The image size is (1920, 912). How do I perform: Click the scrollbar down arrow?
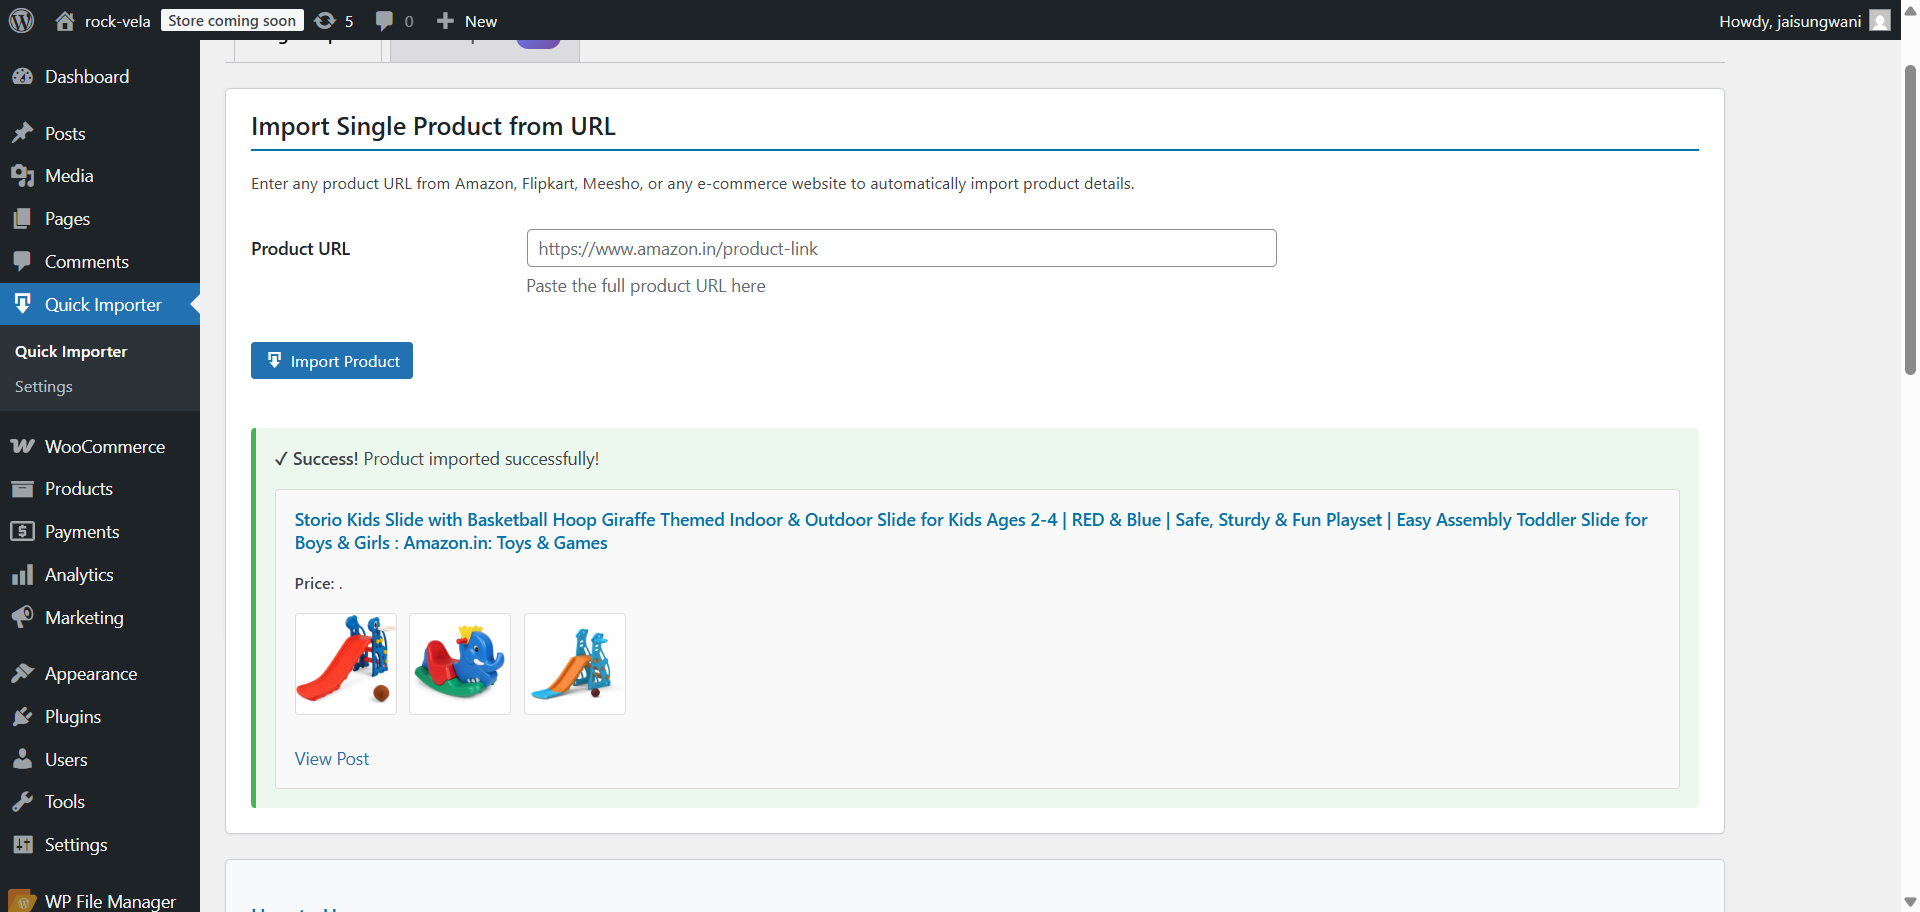(x=1910, y=902)
